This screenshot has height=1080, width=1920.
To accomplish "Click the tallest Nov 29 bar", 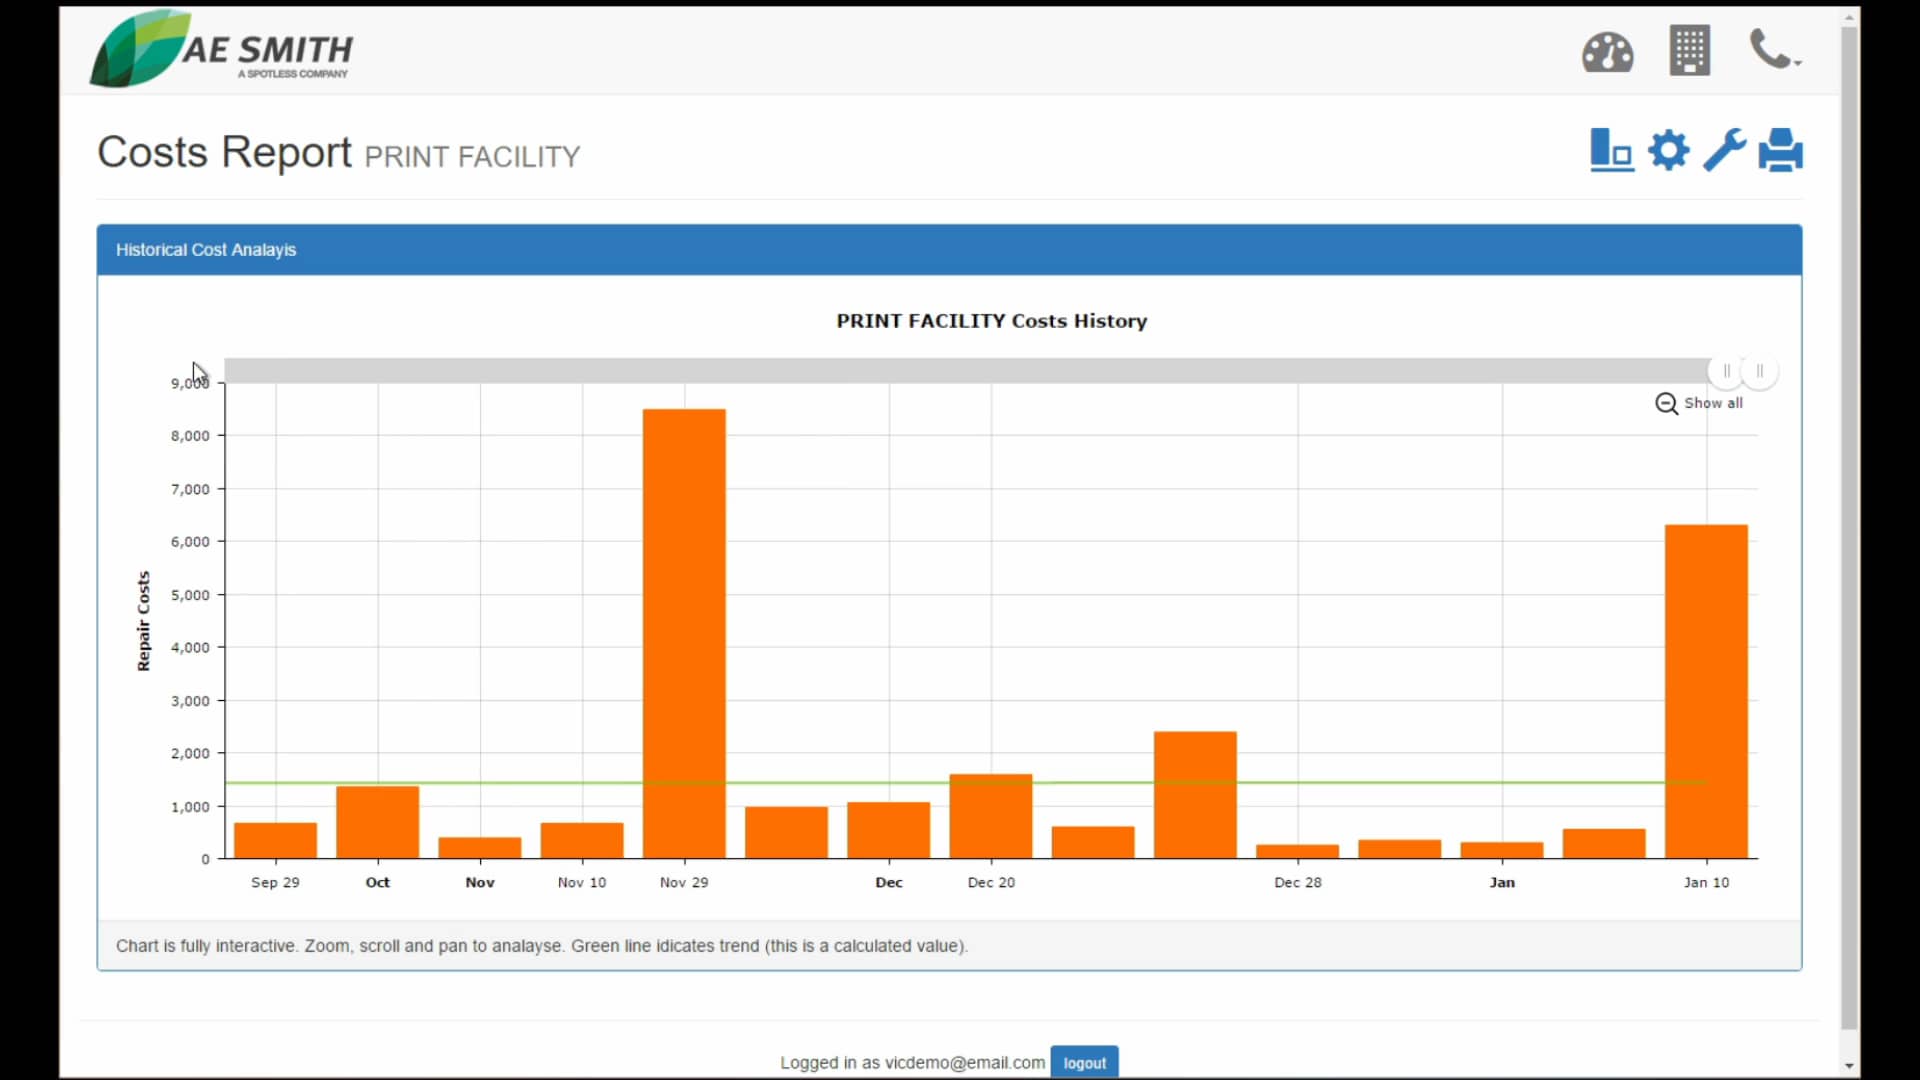I will 684,632.
